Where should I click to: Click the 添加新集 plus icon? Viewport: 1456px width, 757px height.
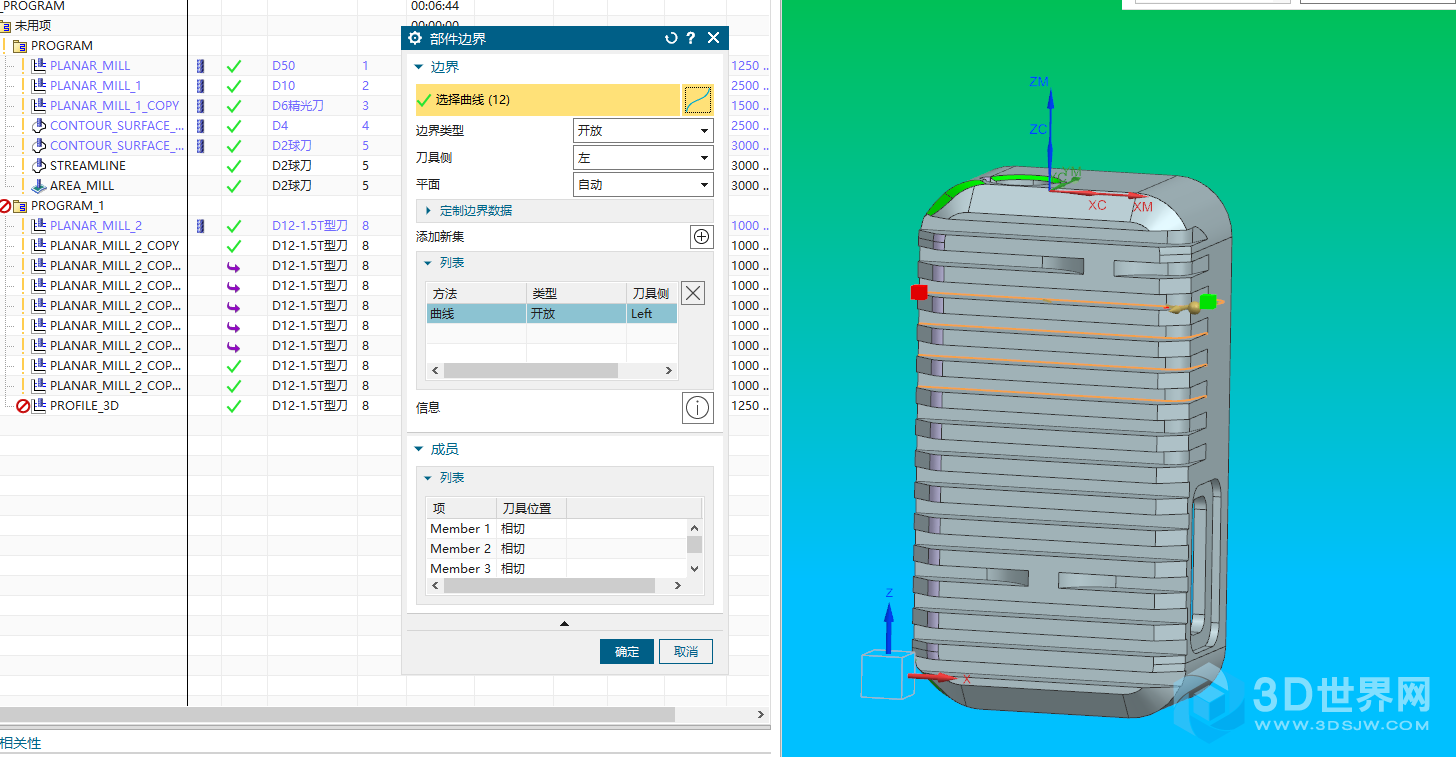pos(701,237)
